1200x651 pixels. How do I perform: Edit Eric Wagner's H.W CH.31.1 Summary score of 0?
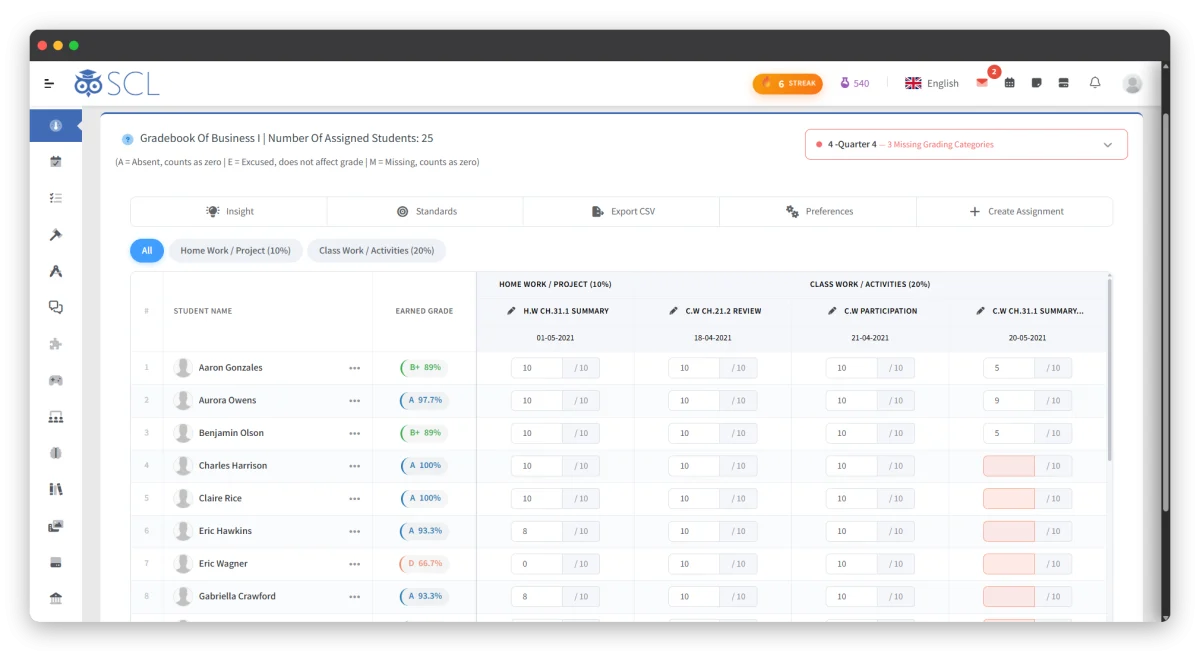[537, 564]
